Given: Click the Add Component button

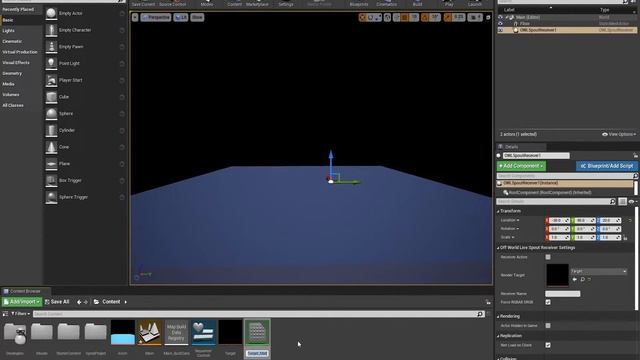Looking at the screenshot, I should [x=521, y=166].
